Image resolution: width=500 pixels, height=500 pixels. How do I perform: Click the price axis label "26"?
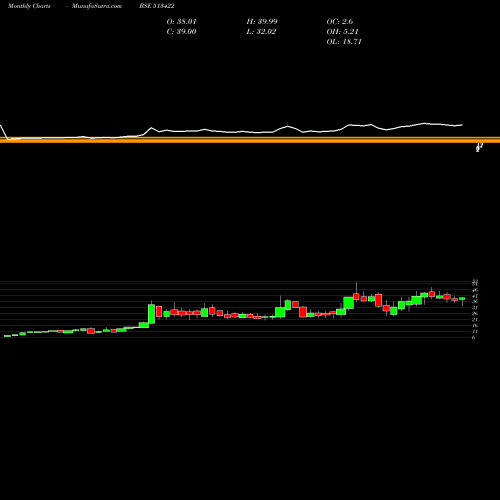tap(475, 314)
